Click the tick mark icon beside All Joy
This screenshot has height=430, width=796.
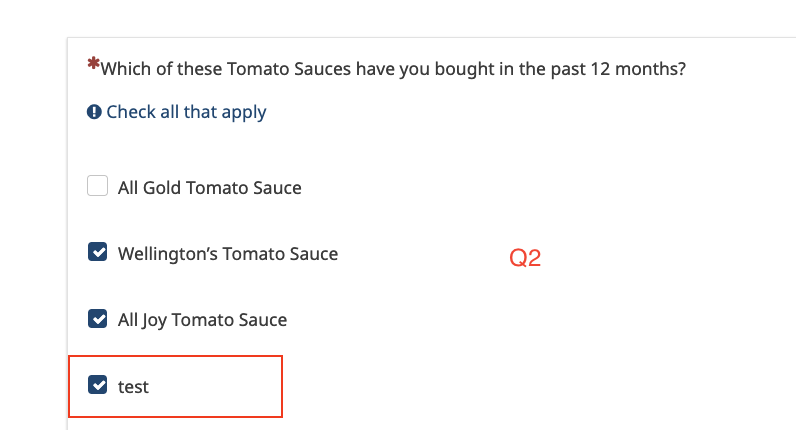[97, 319]
